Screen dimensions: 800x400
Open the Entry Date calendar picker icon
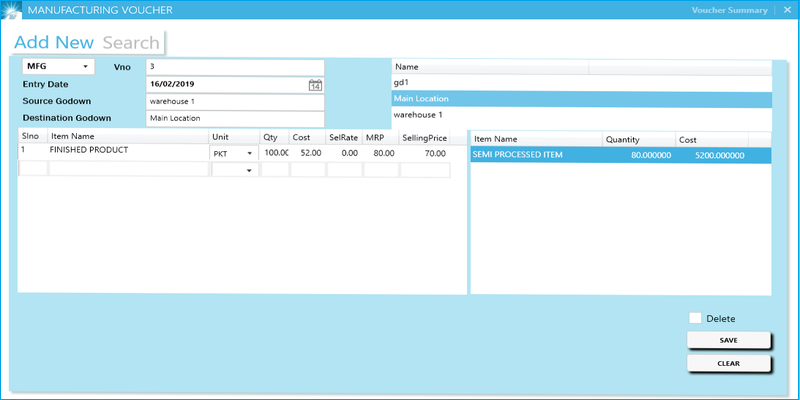[x=315, y=85]
